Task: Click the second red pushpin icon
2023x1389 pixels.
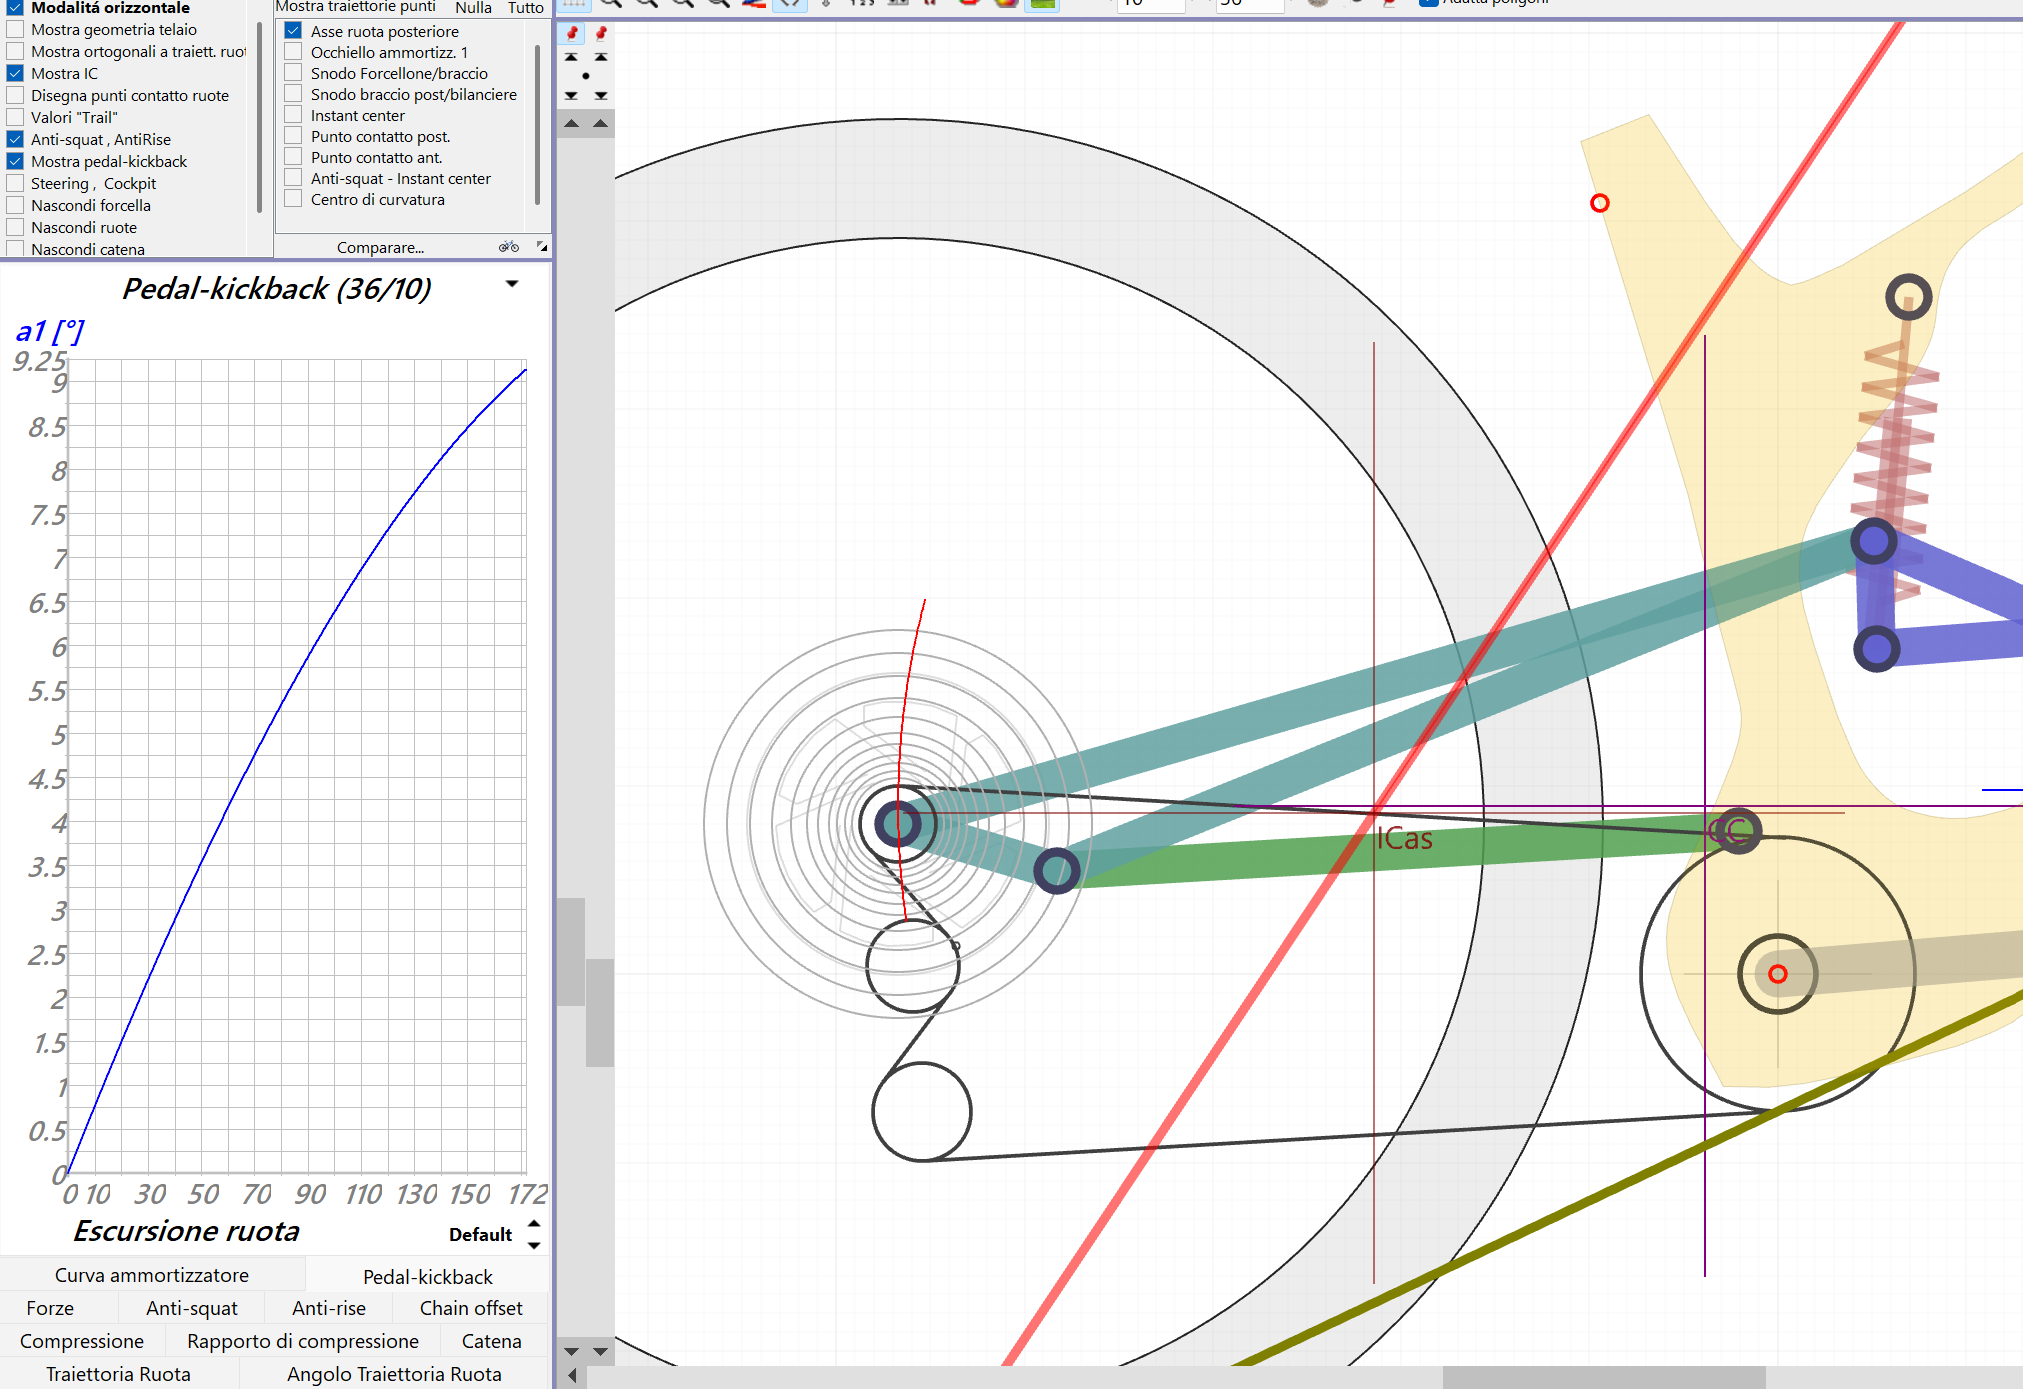Action: [601, 33]
